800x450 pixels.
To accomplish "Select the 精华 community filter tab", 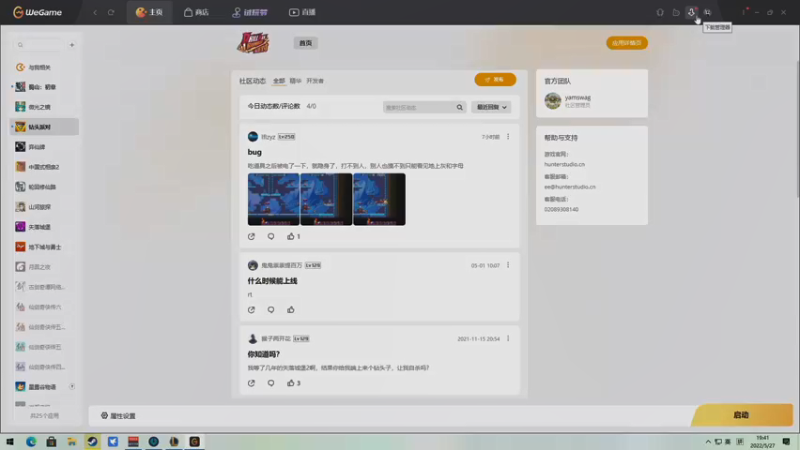I will 295,81.
